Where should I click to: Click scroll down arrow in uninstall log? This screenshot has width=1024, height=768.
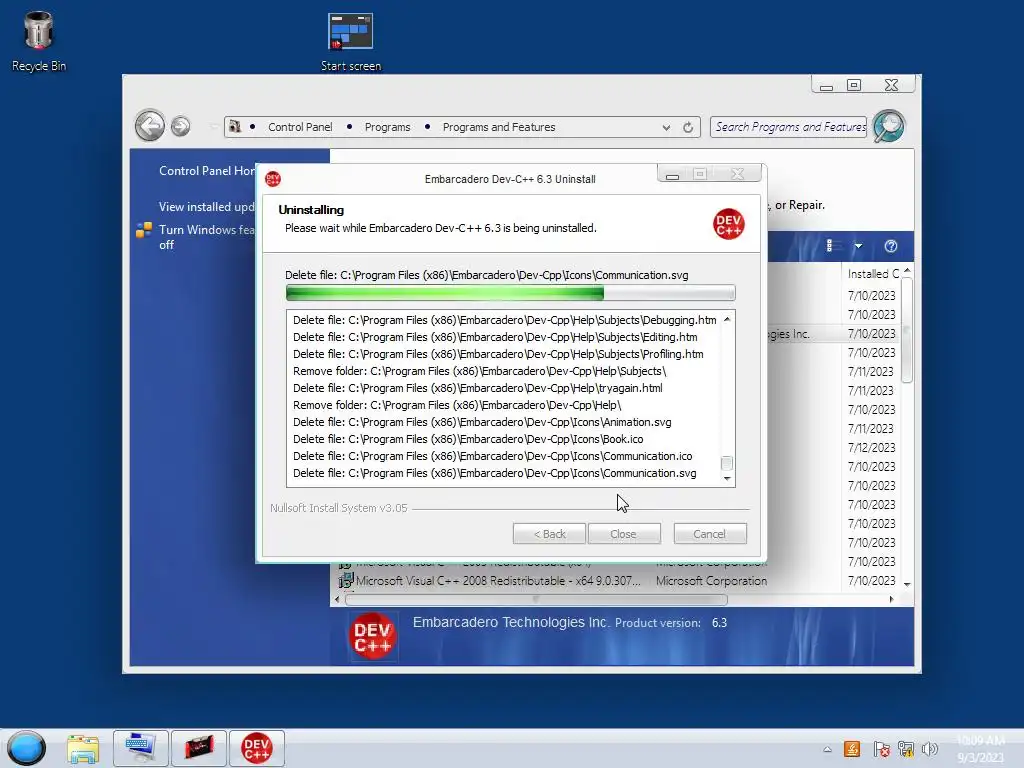coord(727,479)
